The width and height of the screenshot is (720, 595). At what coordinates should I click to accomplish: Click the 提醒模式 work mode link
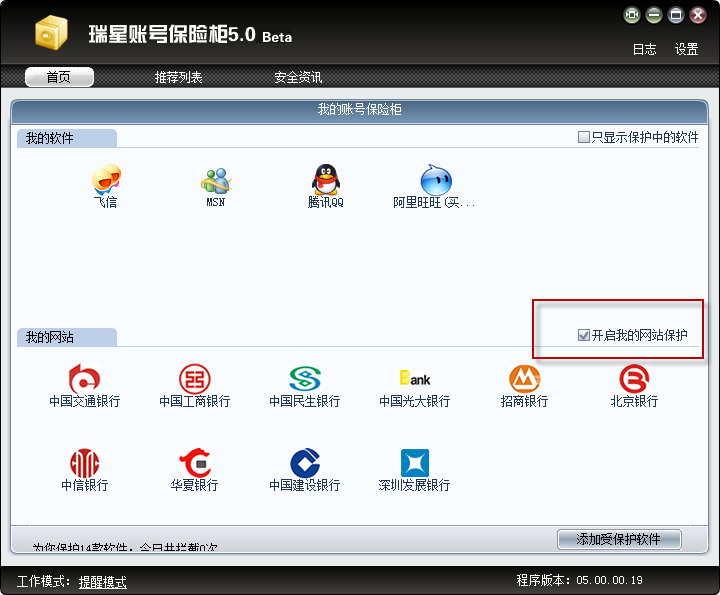[x=103, y=582]
